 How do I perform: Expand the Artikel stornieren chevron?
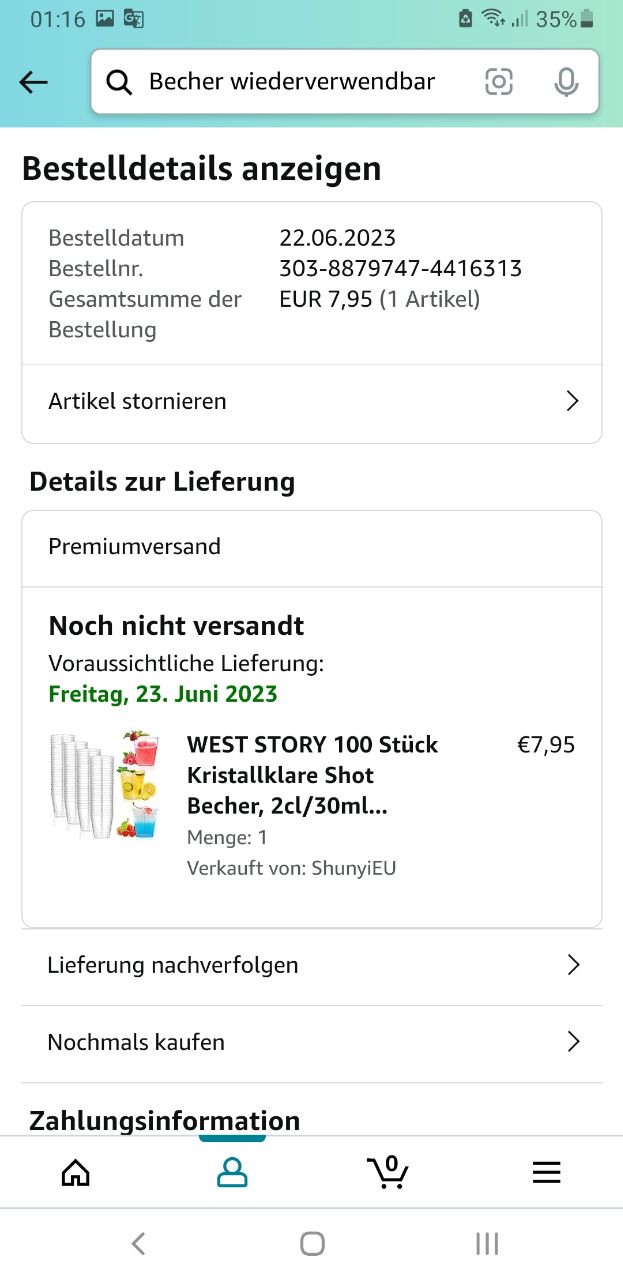(573, 401)
